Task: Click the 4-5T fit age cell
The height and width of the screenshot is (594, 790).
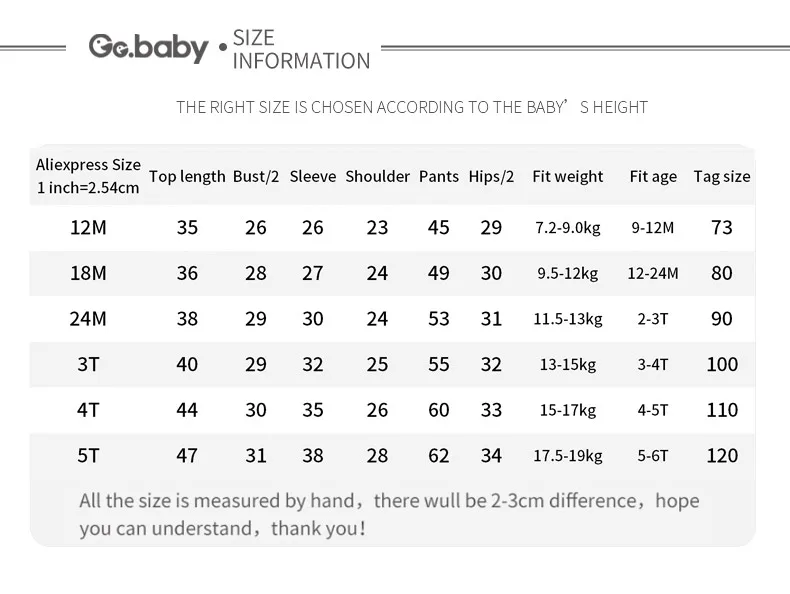Action: click(653, 410)
